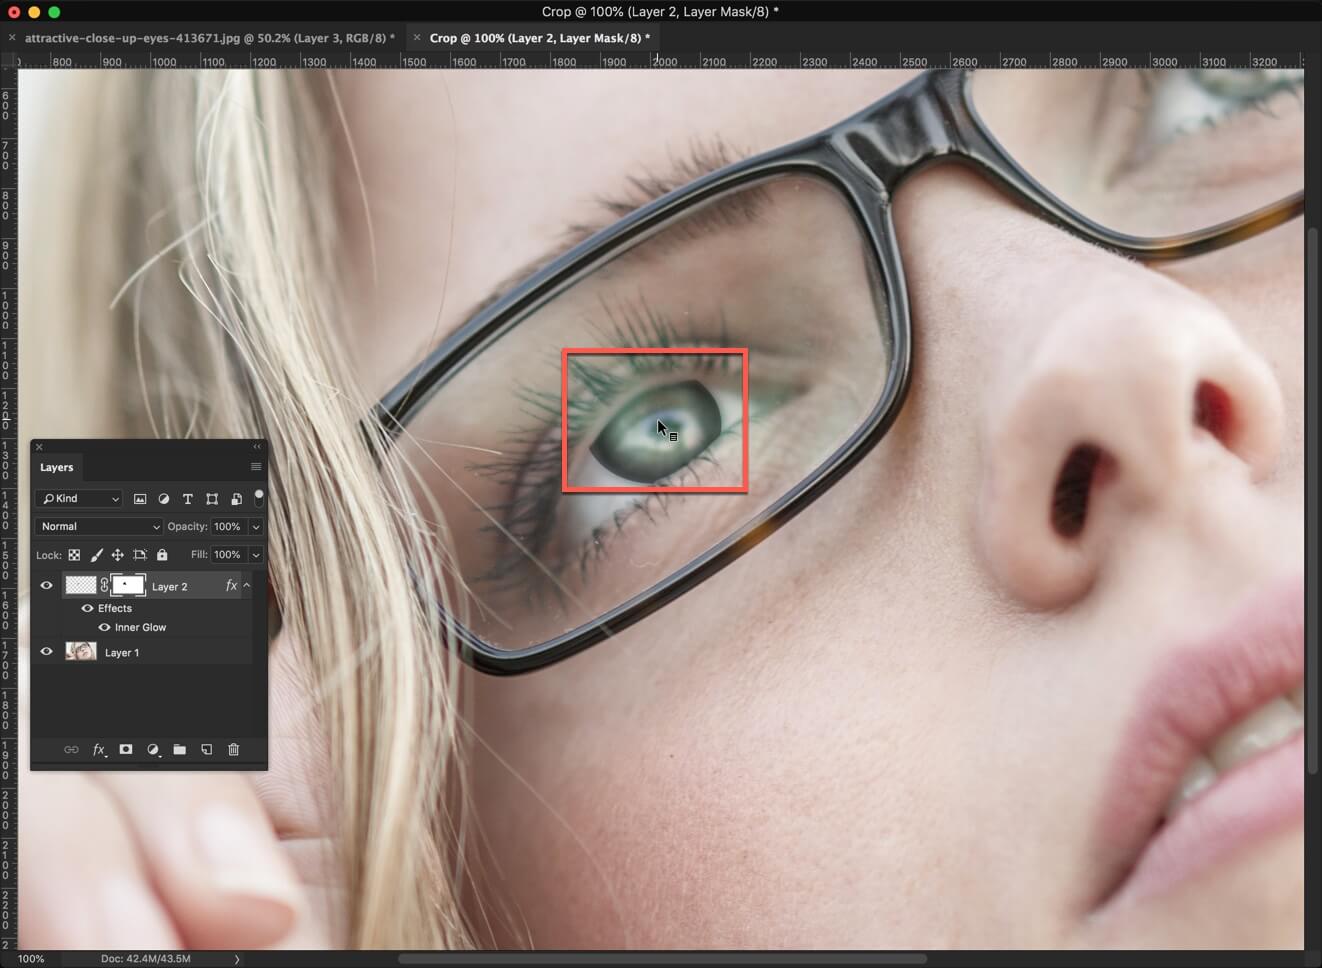The height and width of the screenshot is (968, 1322).
Task: Add a layer mask
Action: tap(126, 749)
